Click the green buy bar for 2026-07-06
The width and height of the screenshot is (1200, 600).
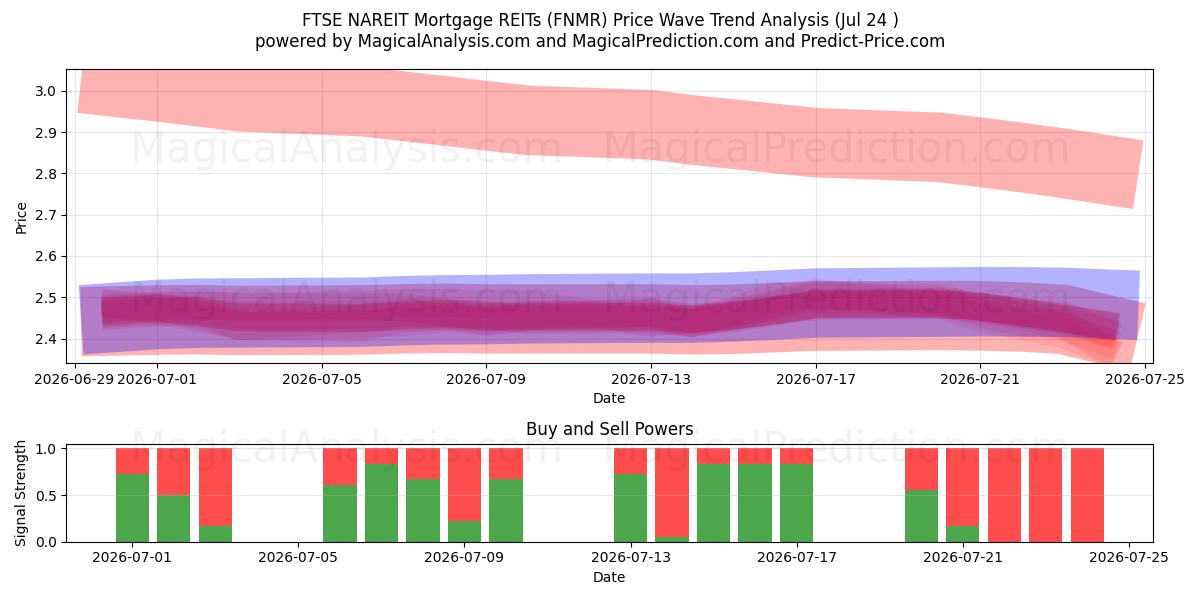[340, 513]
